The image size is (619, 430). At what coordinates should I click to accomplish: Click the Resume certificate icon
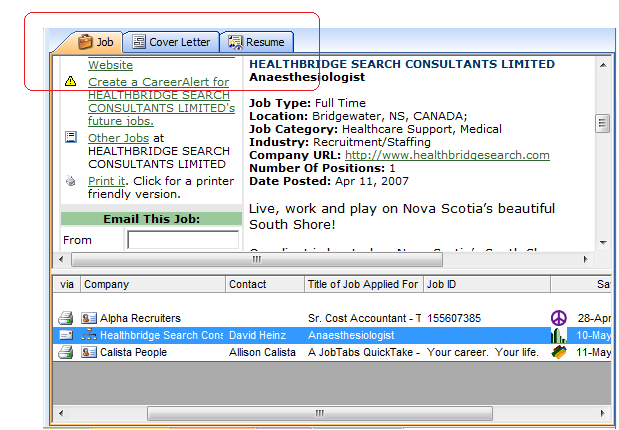[235, 42]
